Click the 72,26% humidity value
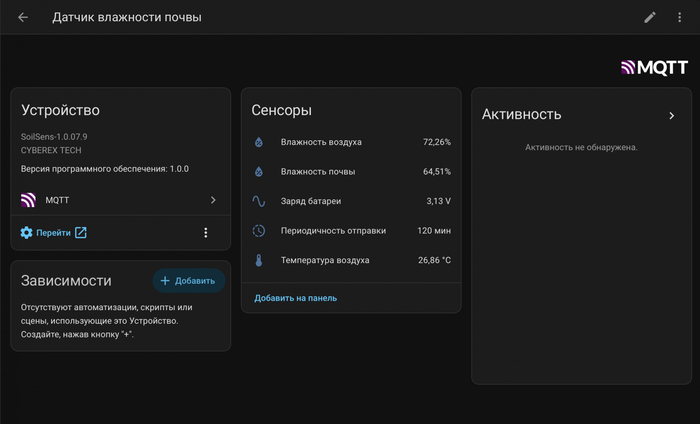700x424 pixels. tap(437, 142)
